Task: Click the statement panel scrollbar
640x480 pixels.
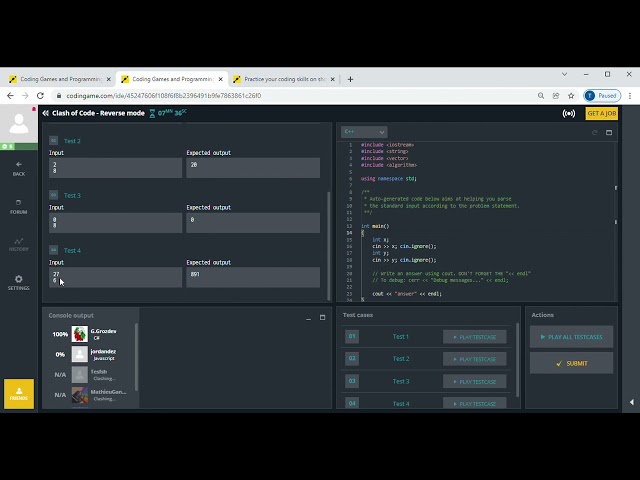Action: tap(329, 246)
